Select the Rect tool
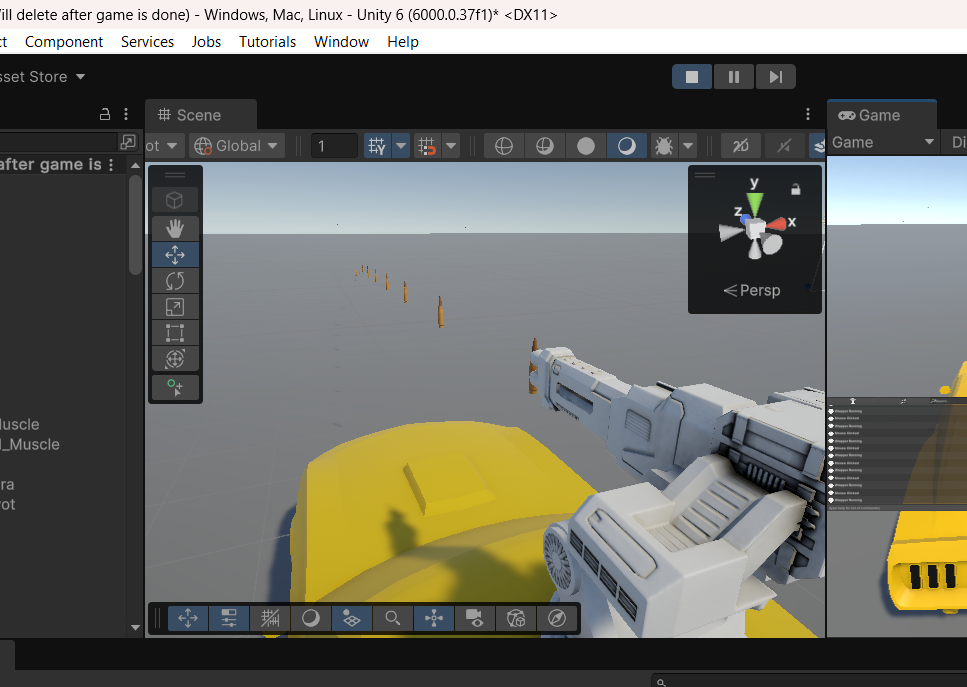The image size is (967, 687). pyautogui.click(x=175, y=333)
